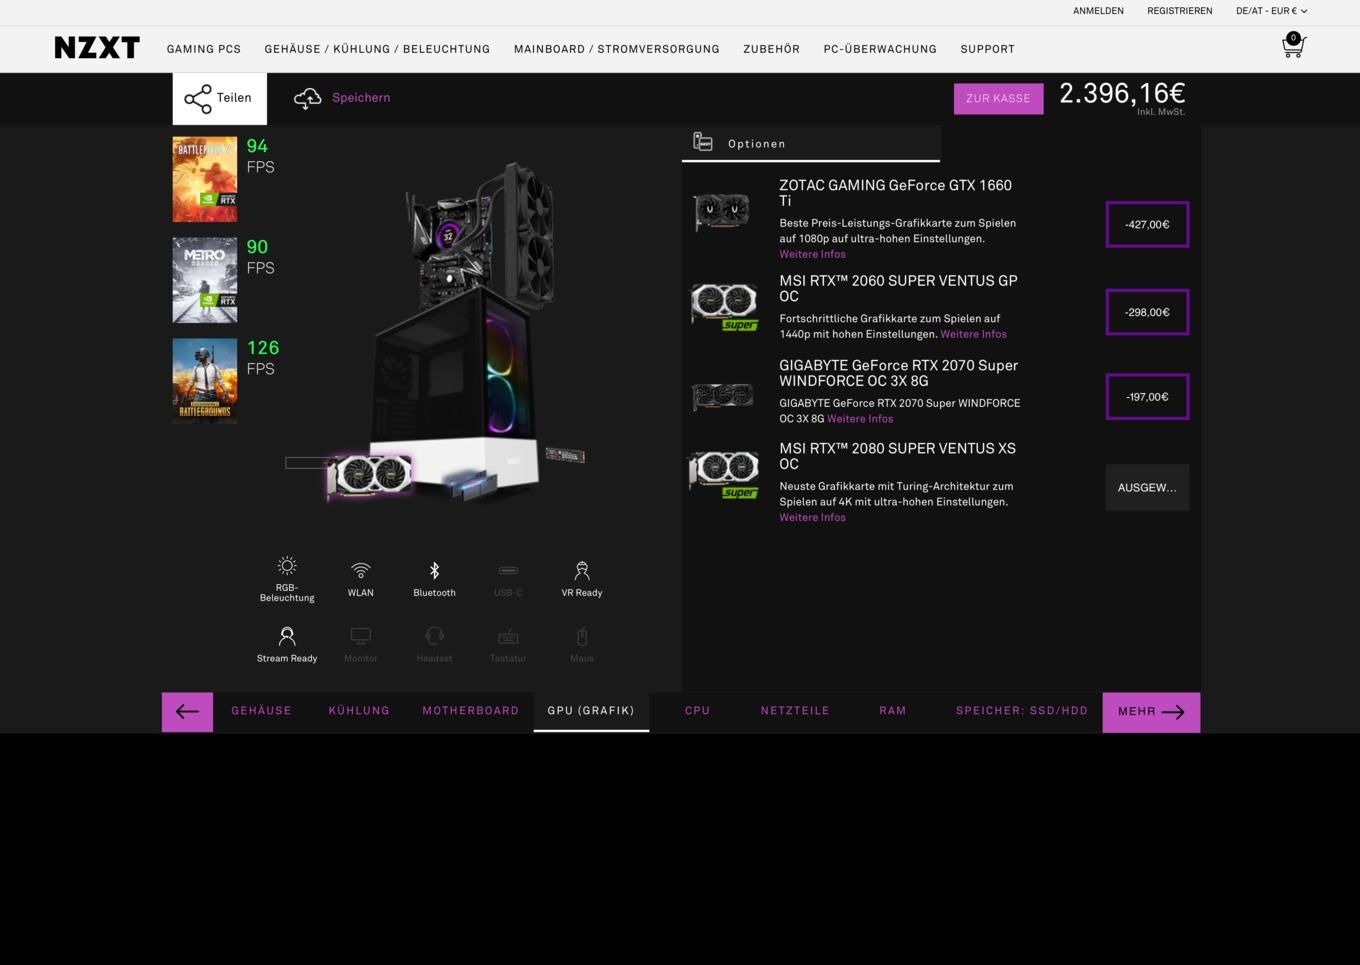Switch to the CPU tab
1360x965 pixels.
point(697,711)
